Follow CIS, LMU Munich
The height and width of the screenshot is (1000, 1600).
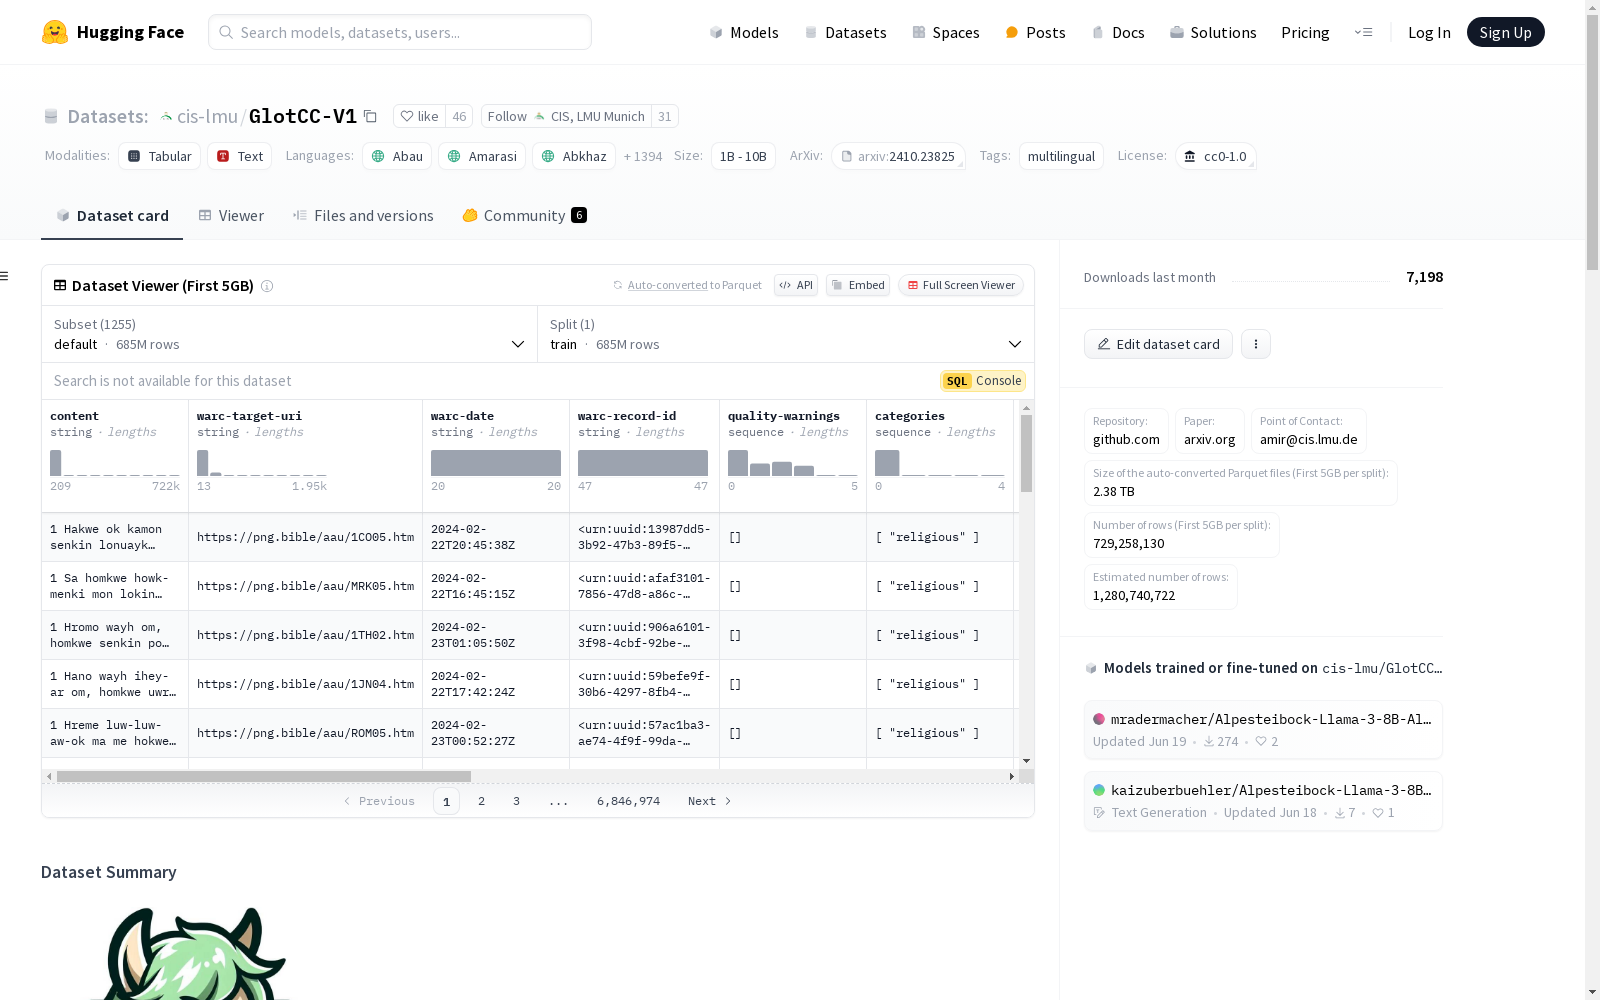566,116
